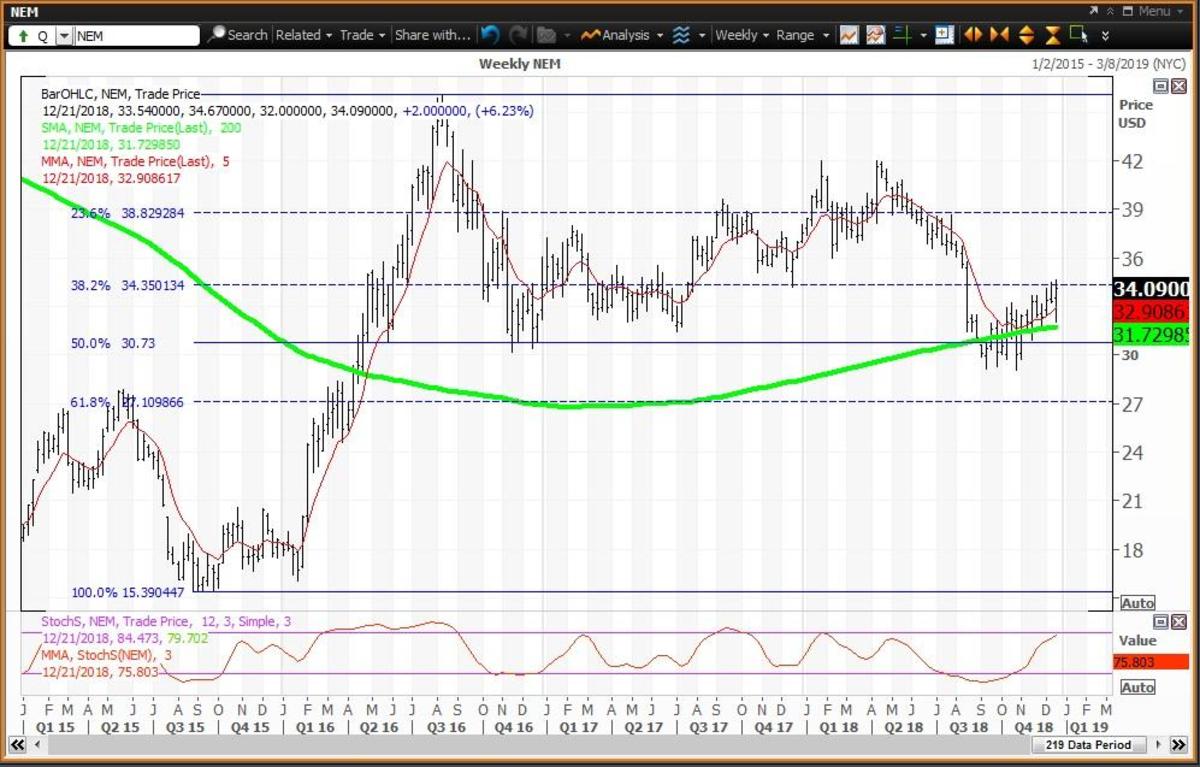Toggle Auto scaling on the stochastic Value axis
Screen dimensions: 1200x767
[x=1138, y=687]
